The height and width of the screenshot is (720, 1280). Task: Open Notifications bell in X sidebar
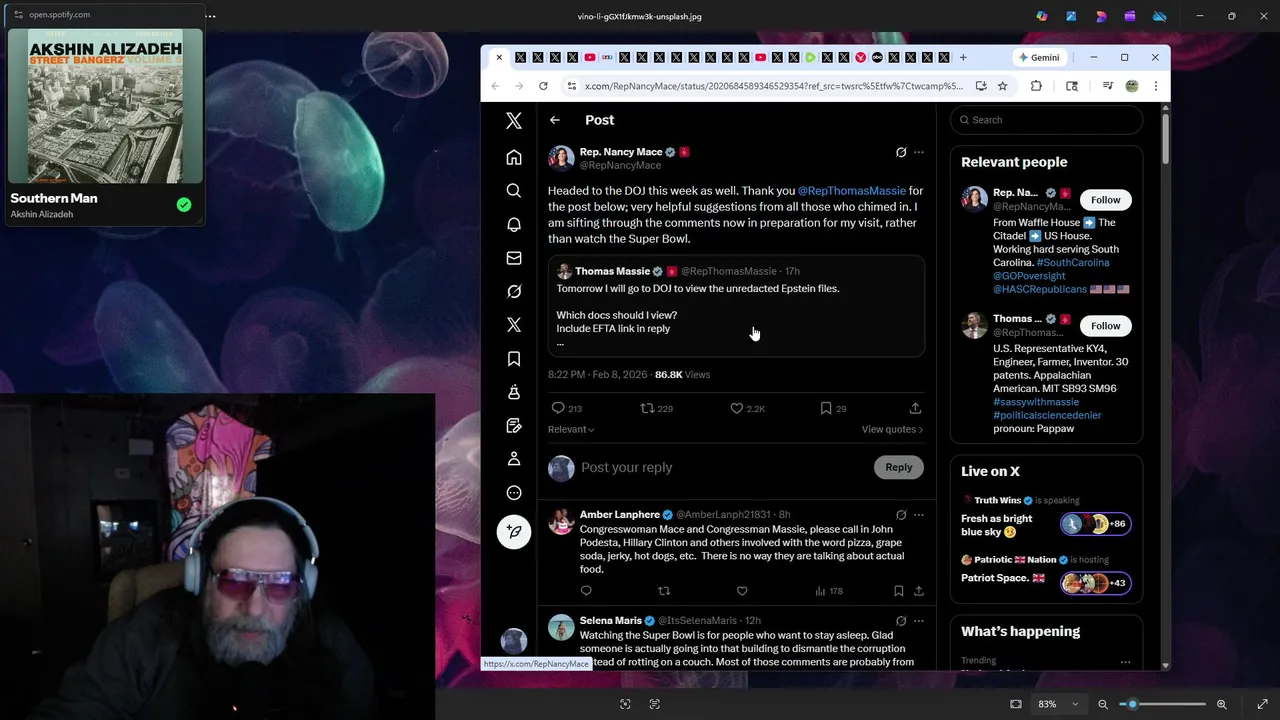514,225
